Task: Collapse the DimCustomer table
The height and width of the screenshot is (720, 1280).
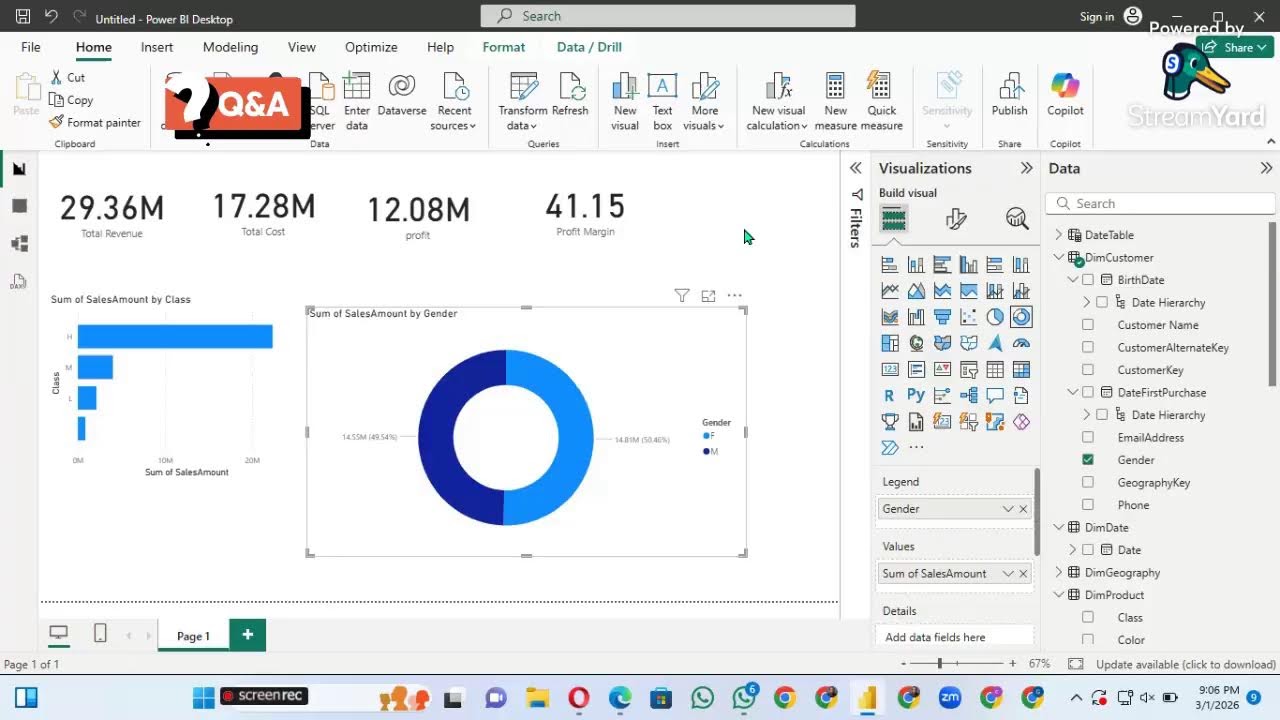Action: 1059,258
